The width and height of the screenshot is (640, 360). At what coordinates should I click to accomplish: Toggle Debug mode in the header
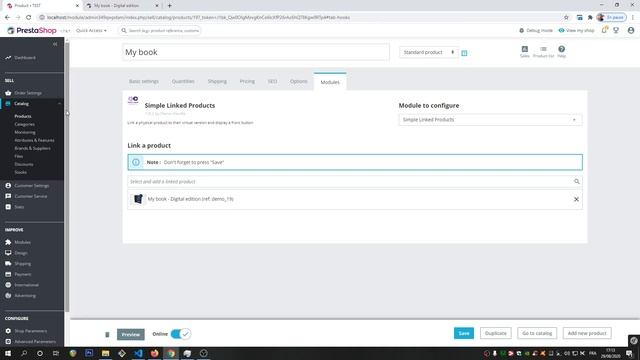tap(536, 31)
